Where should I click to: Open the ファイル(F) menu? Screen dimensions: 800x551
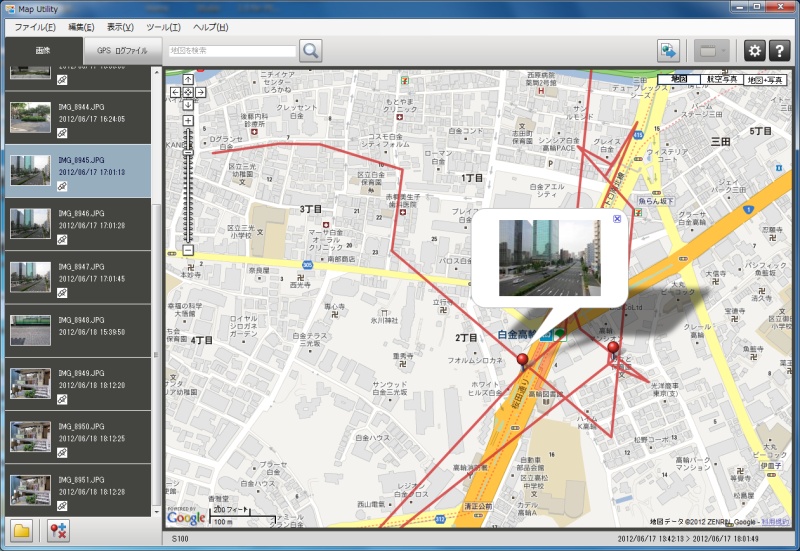pos(35,27)
